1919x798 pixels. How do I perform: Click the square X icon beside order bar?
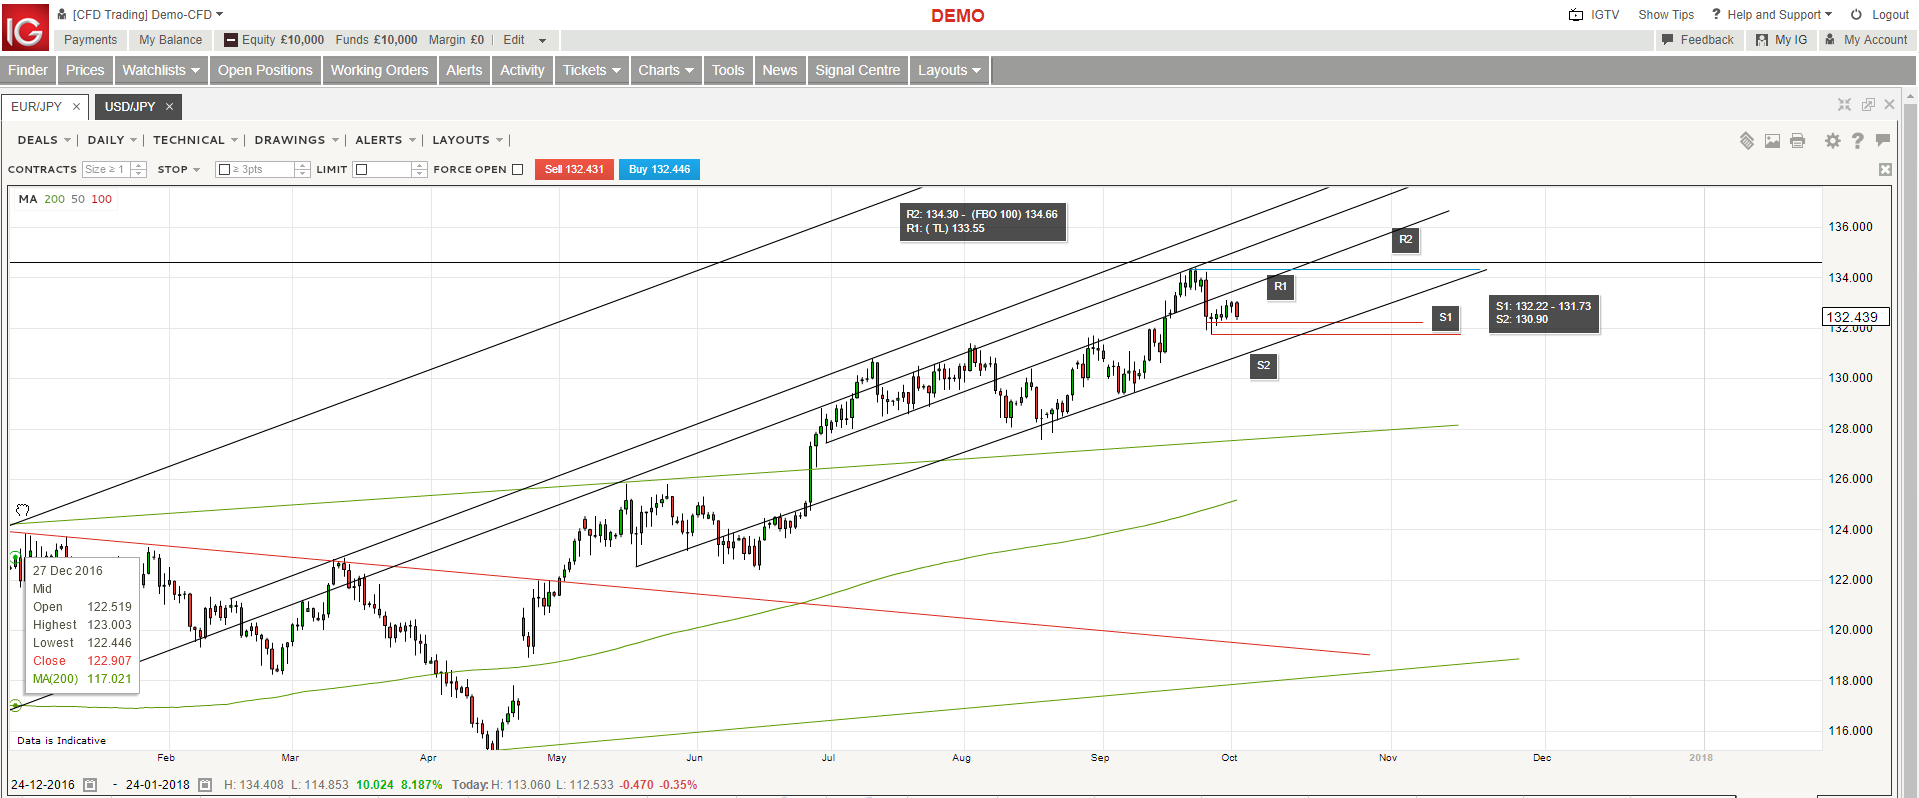point(1885,170)
